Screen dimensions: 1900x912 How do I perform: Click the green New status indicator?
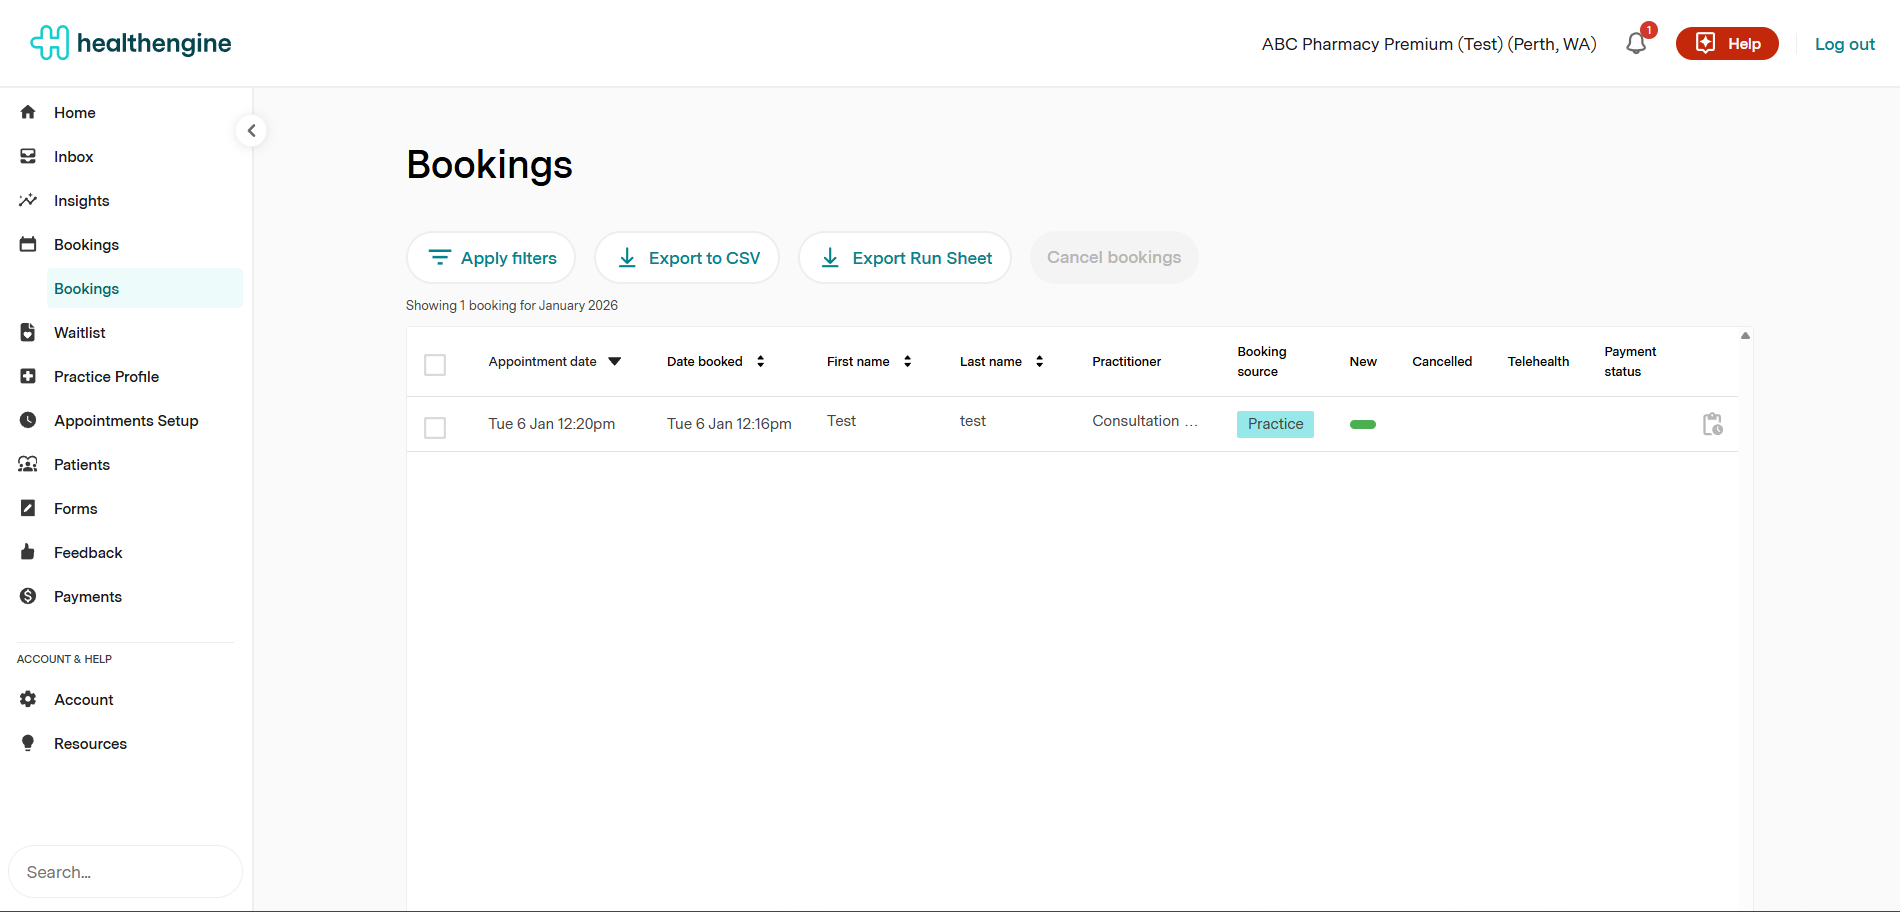(1362, 425)
